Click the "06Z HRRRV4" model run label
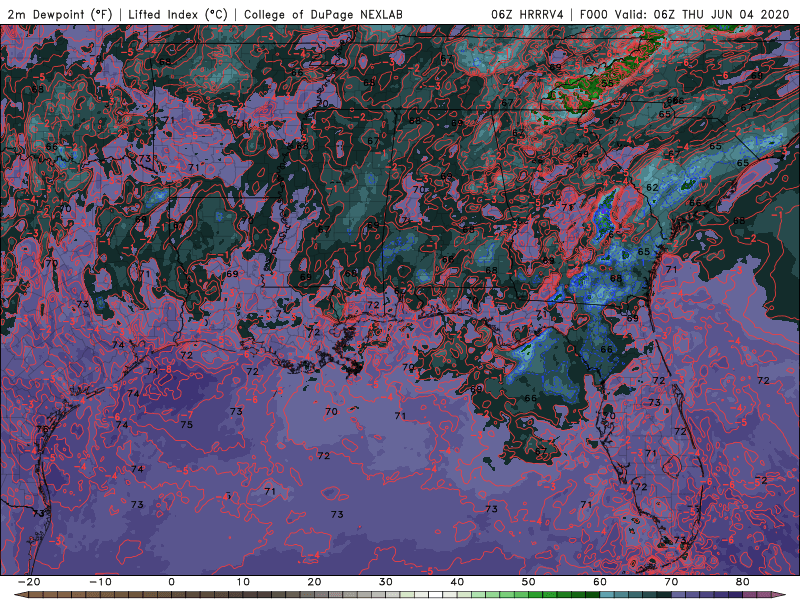The image size is (800, 600). click(x=528, y=14)
